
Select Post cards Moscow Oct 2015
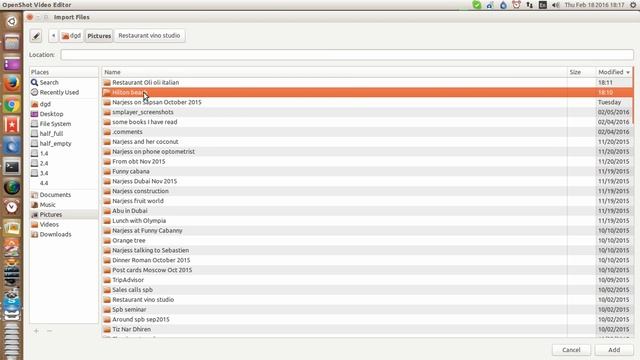click(x=367, y=270)
